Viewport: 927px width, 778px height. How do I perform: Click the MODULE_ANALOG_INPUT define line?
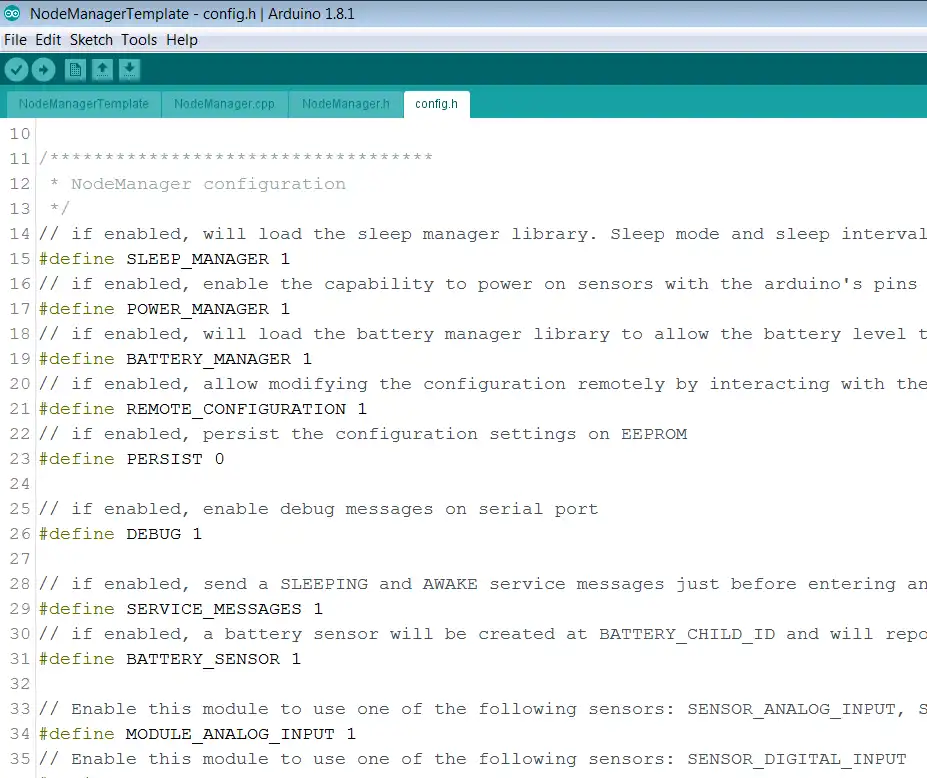(197, 734)
